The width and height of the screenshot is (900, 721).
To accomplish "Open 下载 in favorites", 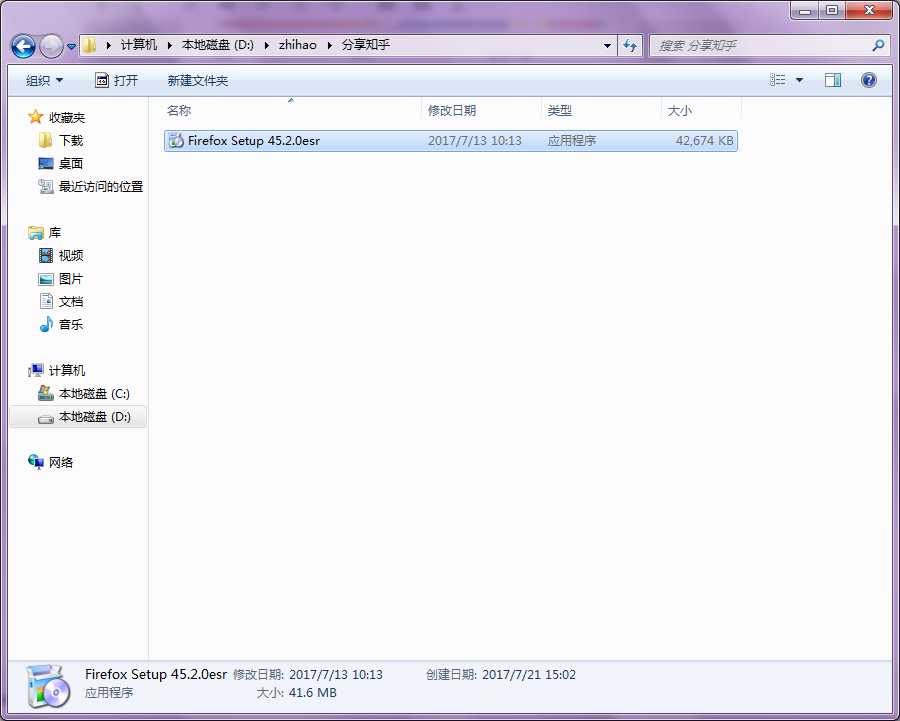I will 71,141.
